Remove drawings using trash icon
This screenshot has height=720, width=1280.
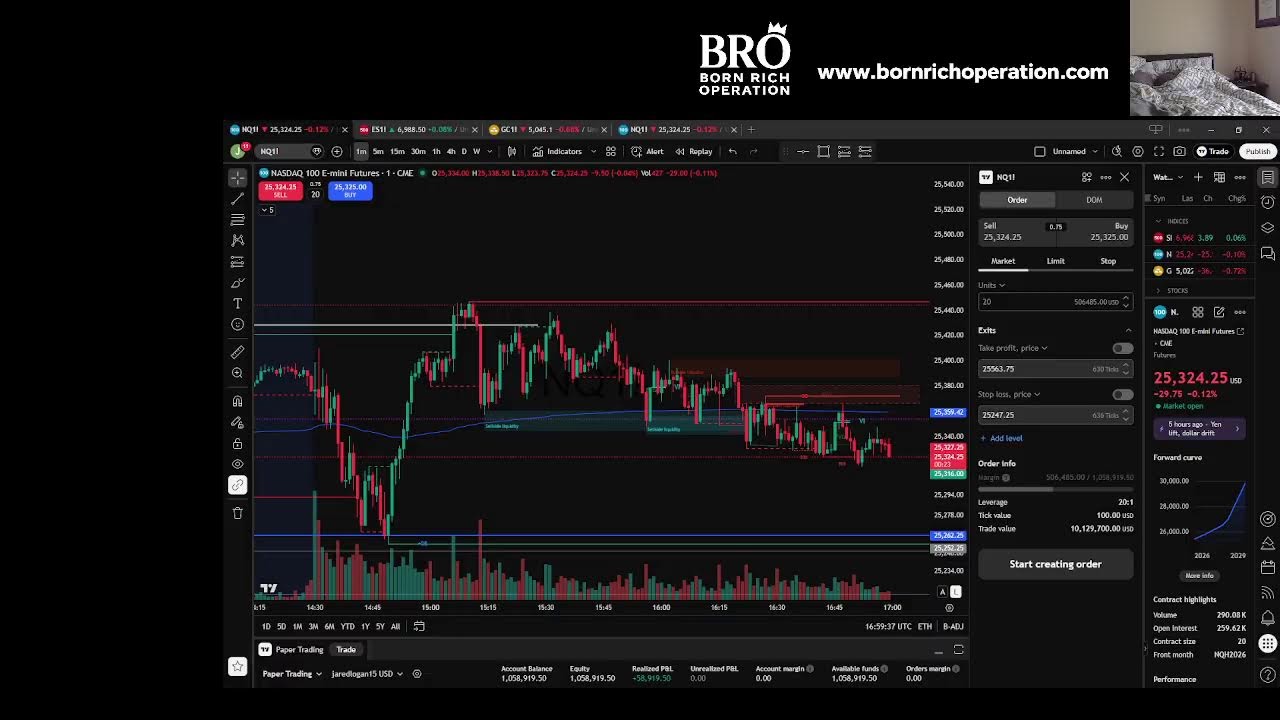[x=237, y=513]
